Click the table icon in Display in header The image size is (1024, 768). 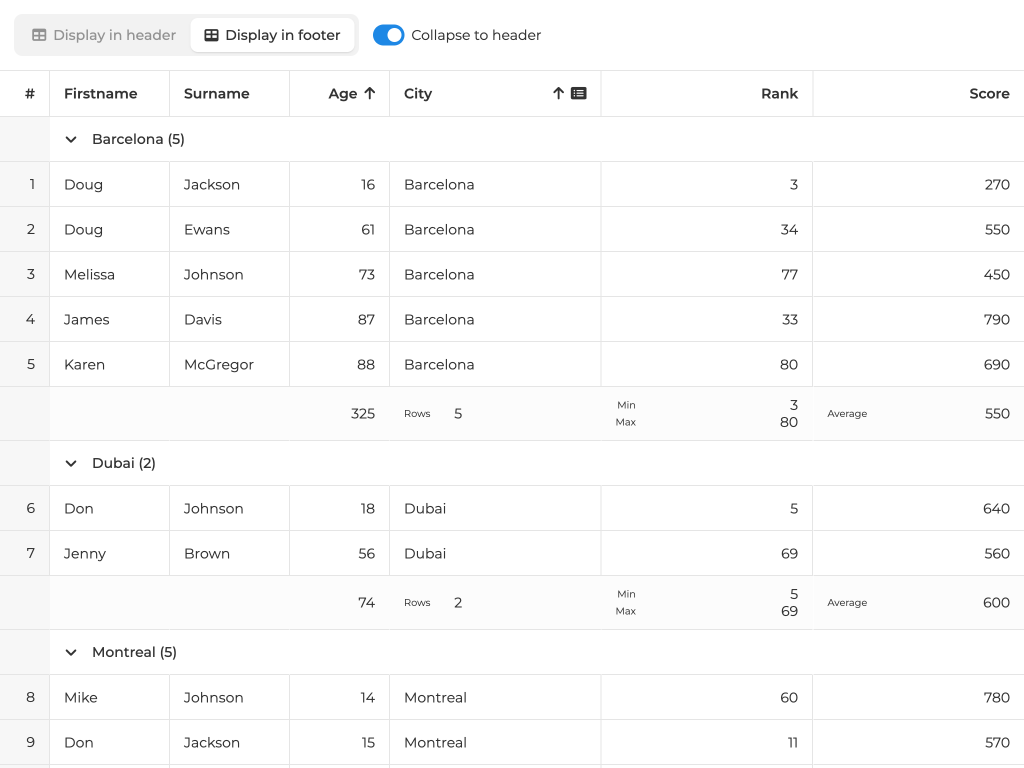(39, 35)
